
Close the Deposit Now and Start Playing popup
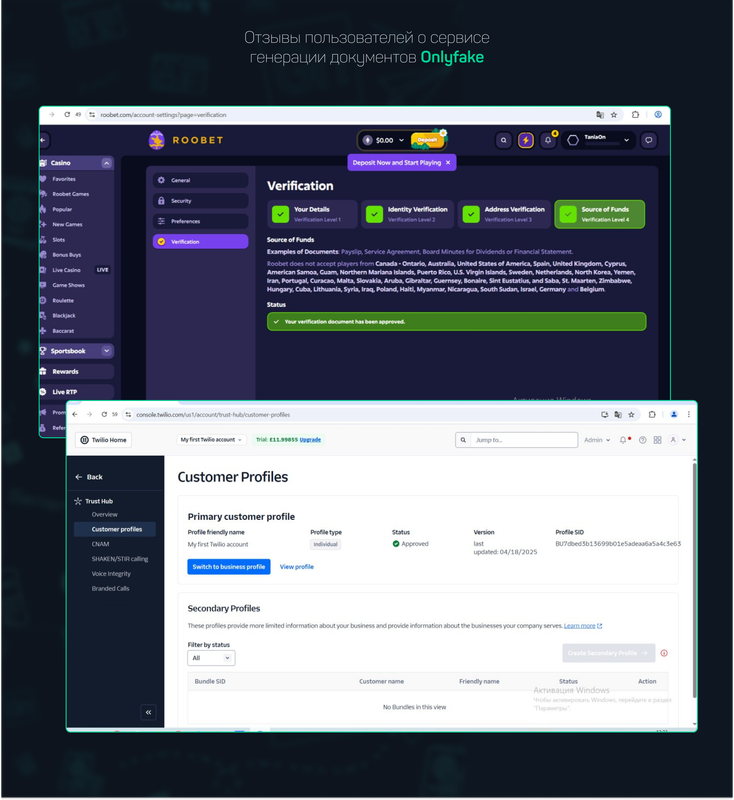click(448, 162)
